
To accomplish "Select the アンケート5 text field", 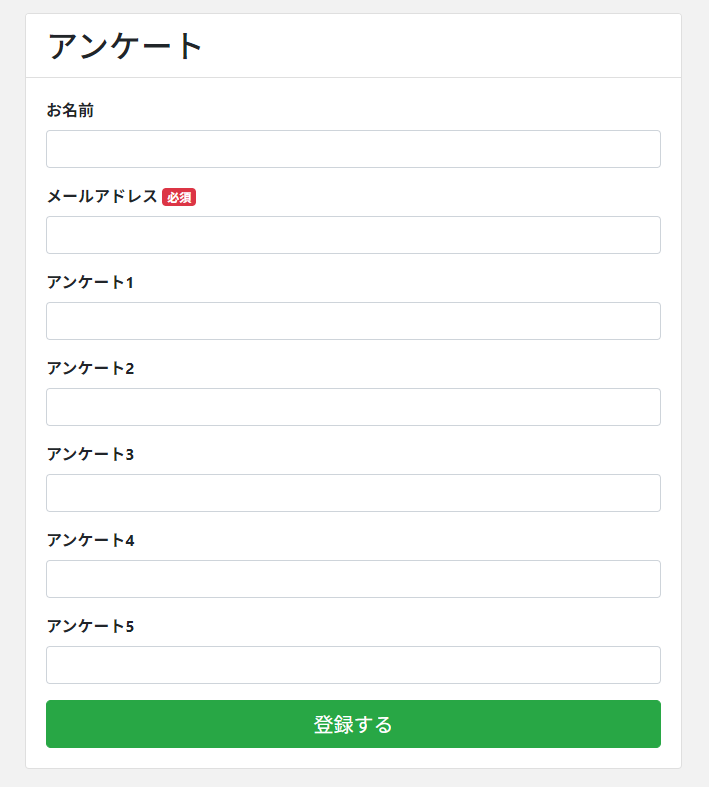I will point(353,665).
